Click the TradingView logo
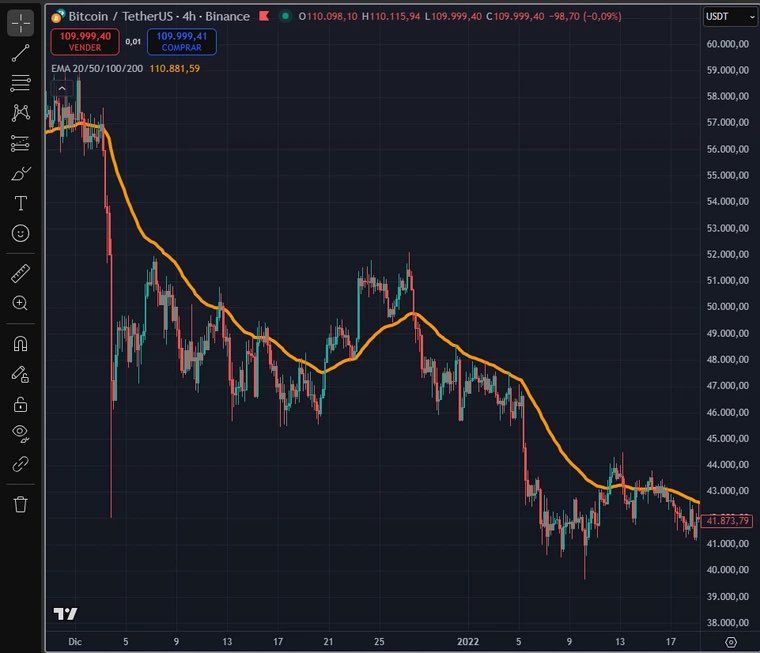760x653 pixels. 65,614
